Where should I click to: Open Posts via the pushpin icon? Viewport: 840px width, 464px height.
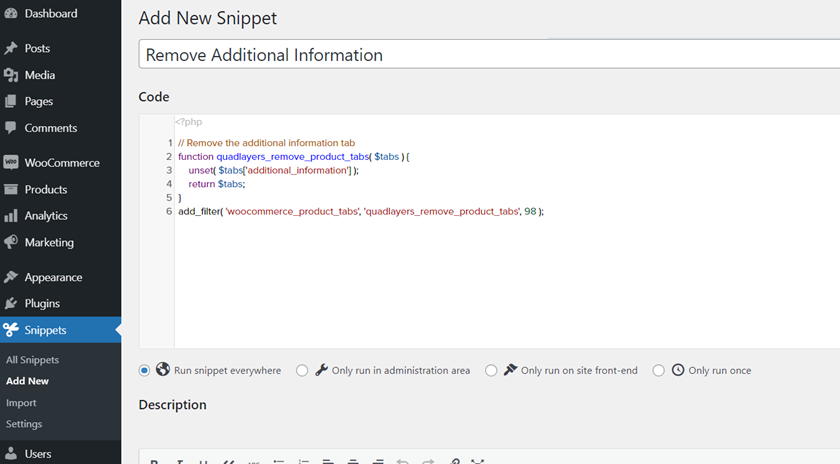pyautogui.click(x=11, y=48)
